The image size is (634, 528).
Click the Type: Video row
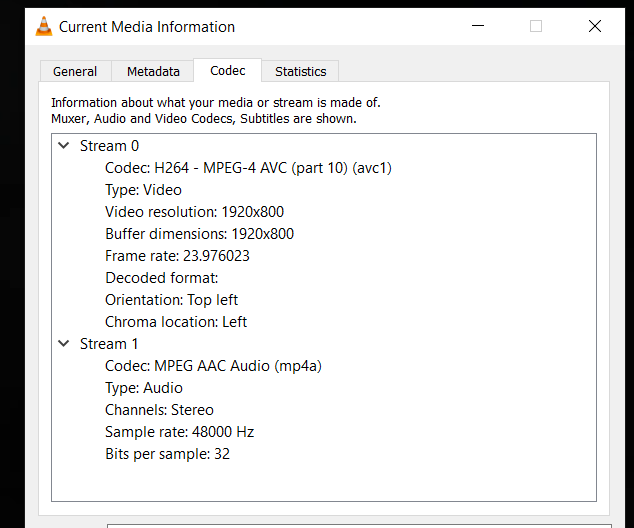143,190
